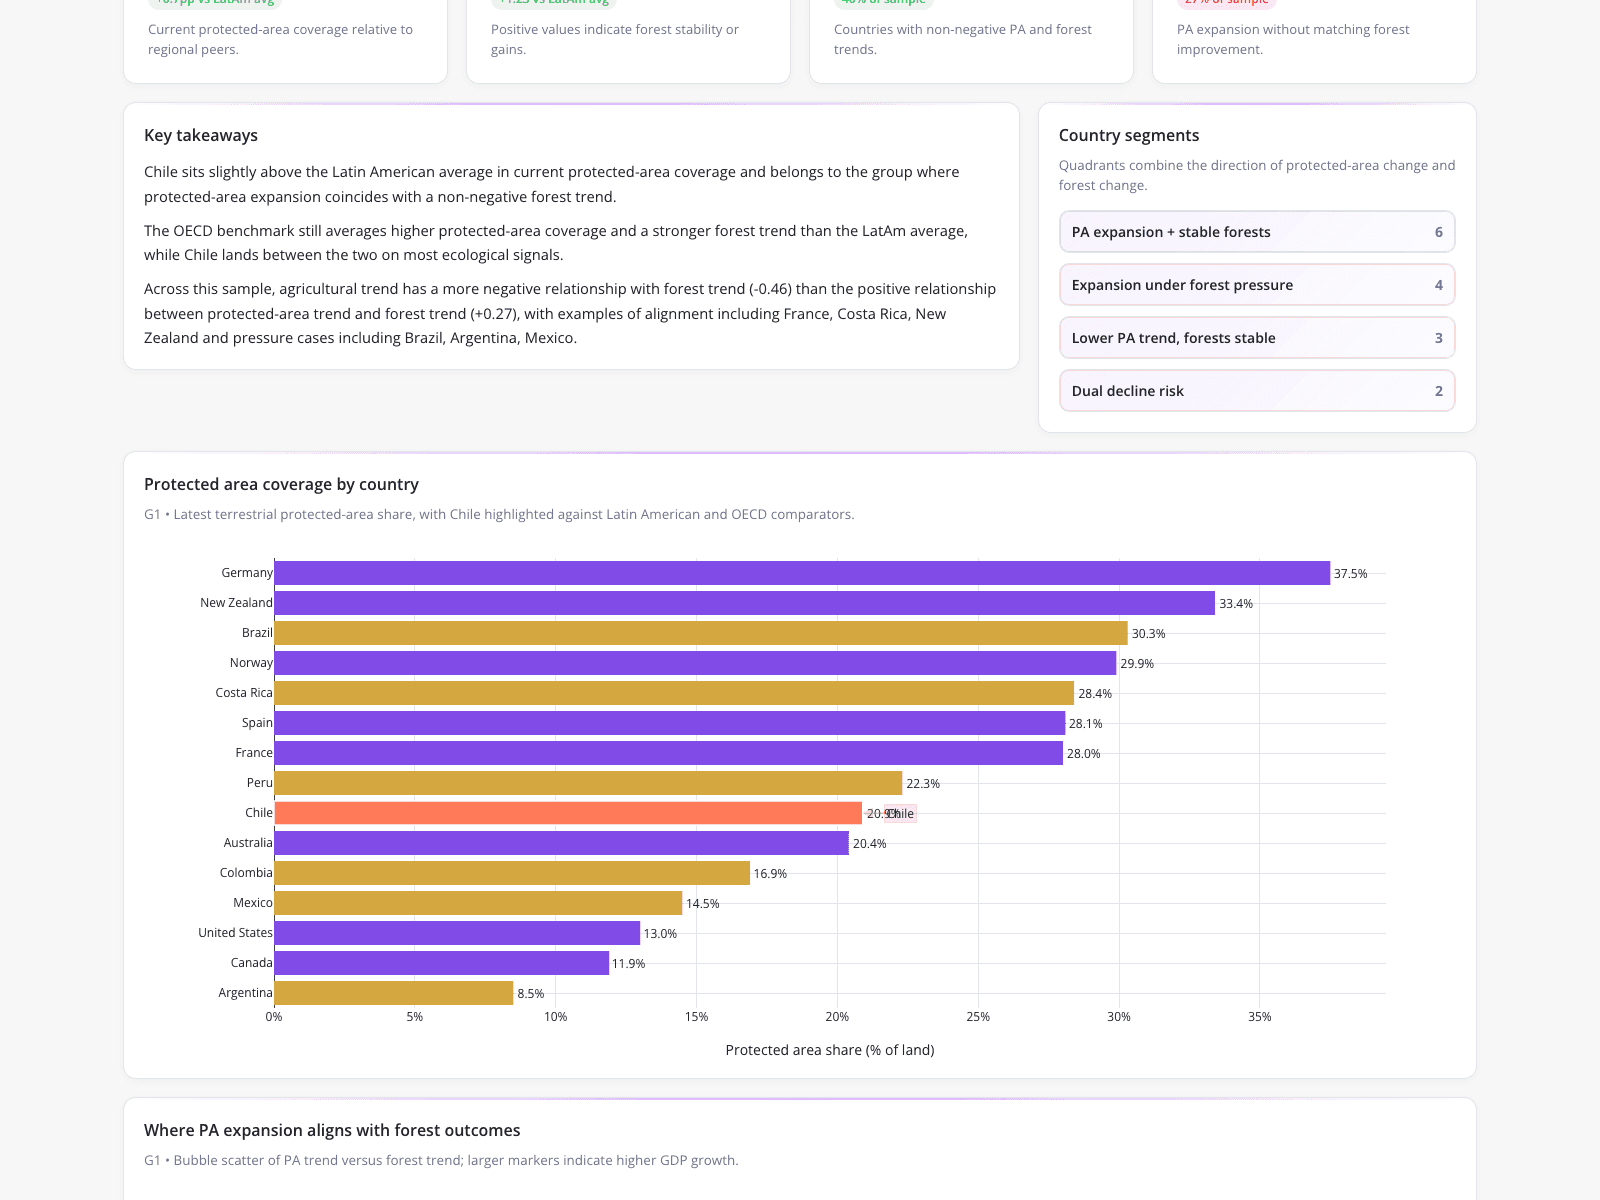Choose the 'Lower PA trend, forests stable' segment
1600x1200 pixels.
pos(1257,338)
